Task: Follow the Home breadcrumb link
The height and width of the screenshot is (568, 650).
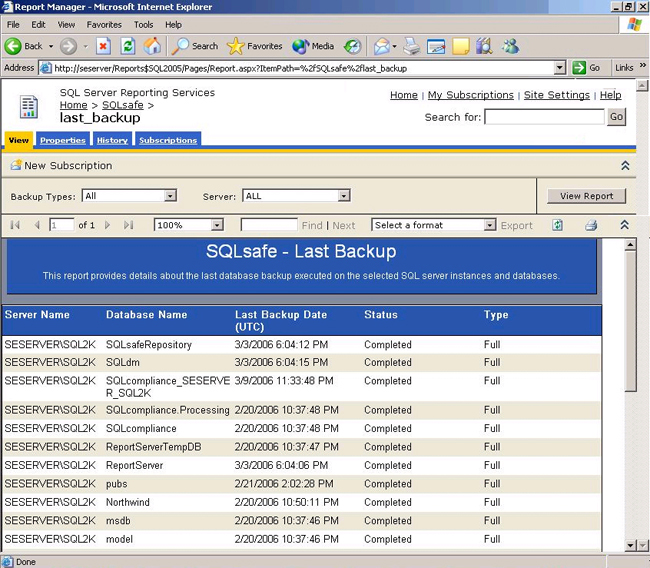Action: [x=73, y=105]
